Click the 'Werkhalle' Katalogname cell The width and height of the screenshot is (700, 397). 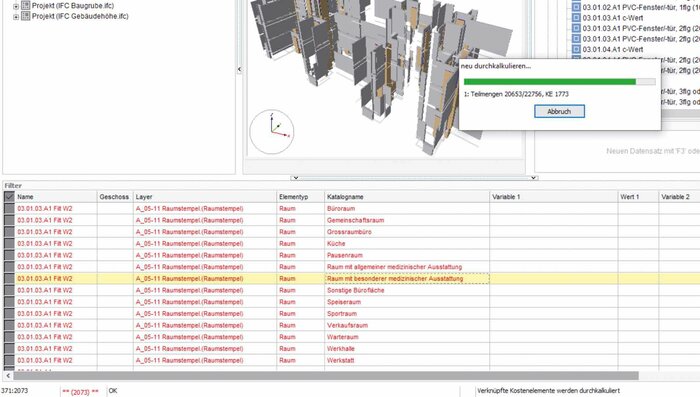click(x=407, y=348)
